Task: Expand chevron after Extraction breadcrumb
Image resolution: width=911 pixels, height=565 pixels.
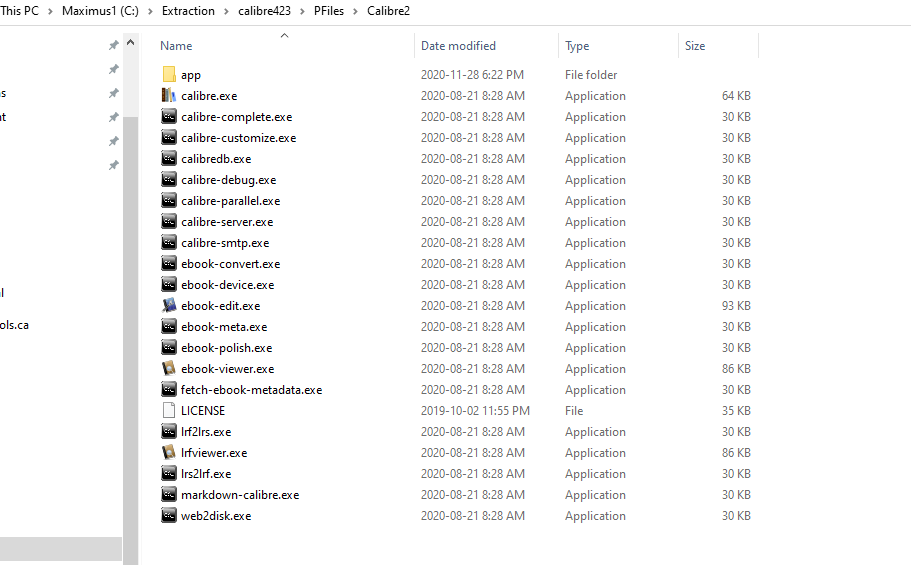Action: 227,11
